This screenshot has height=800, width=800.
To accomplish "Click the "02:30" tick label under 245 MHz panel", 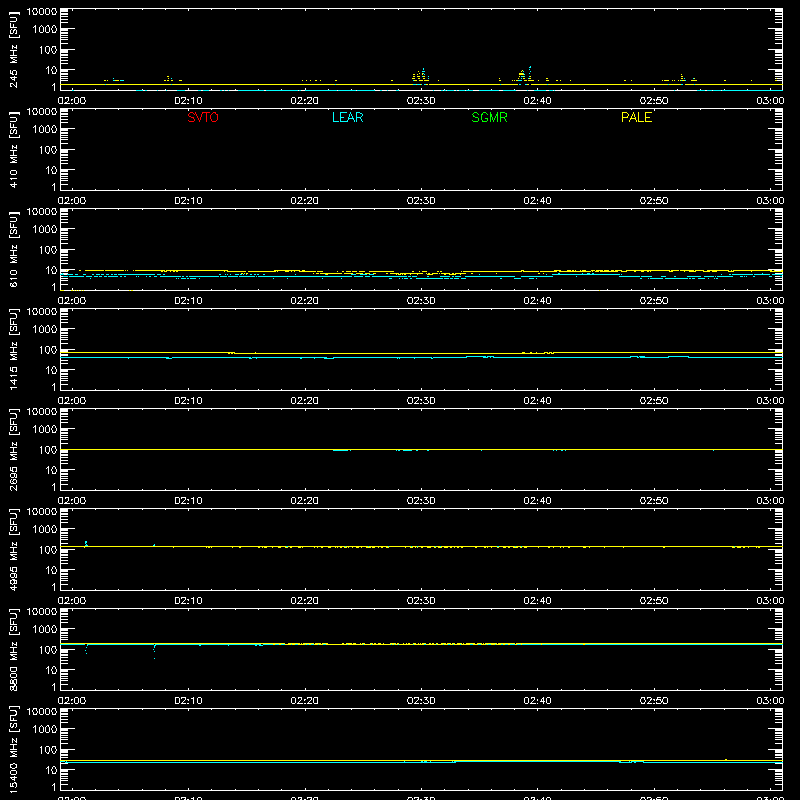I will coord(421,101).
